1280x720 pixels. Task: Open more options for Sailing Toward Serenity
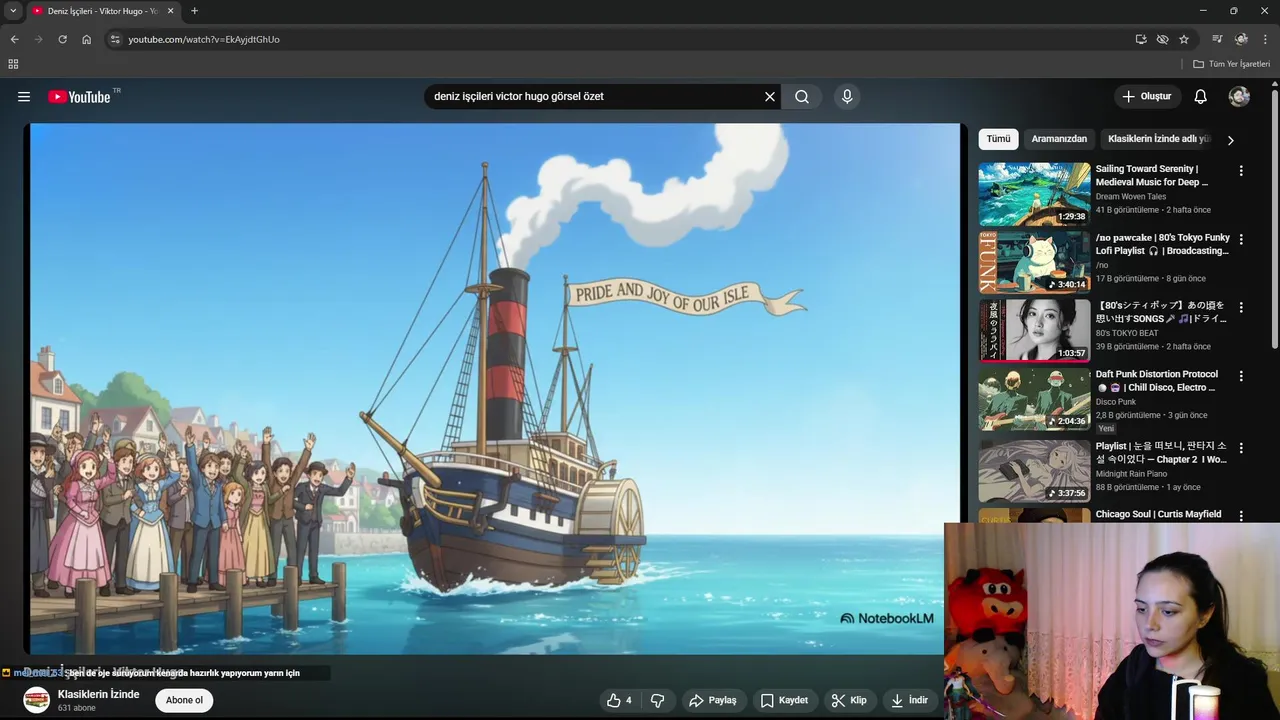click(x=1241, y=171)
